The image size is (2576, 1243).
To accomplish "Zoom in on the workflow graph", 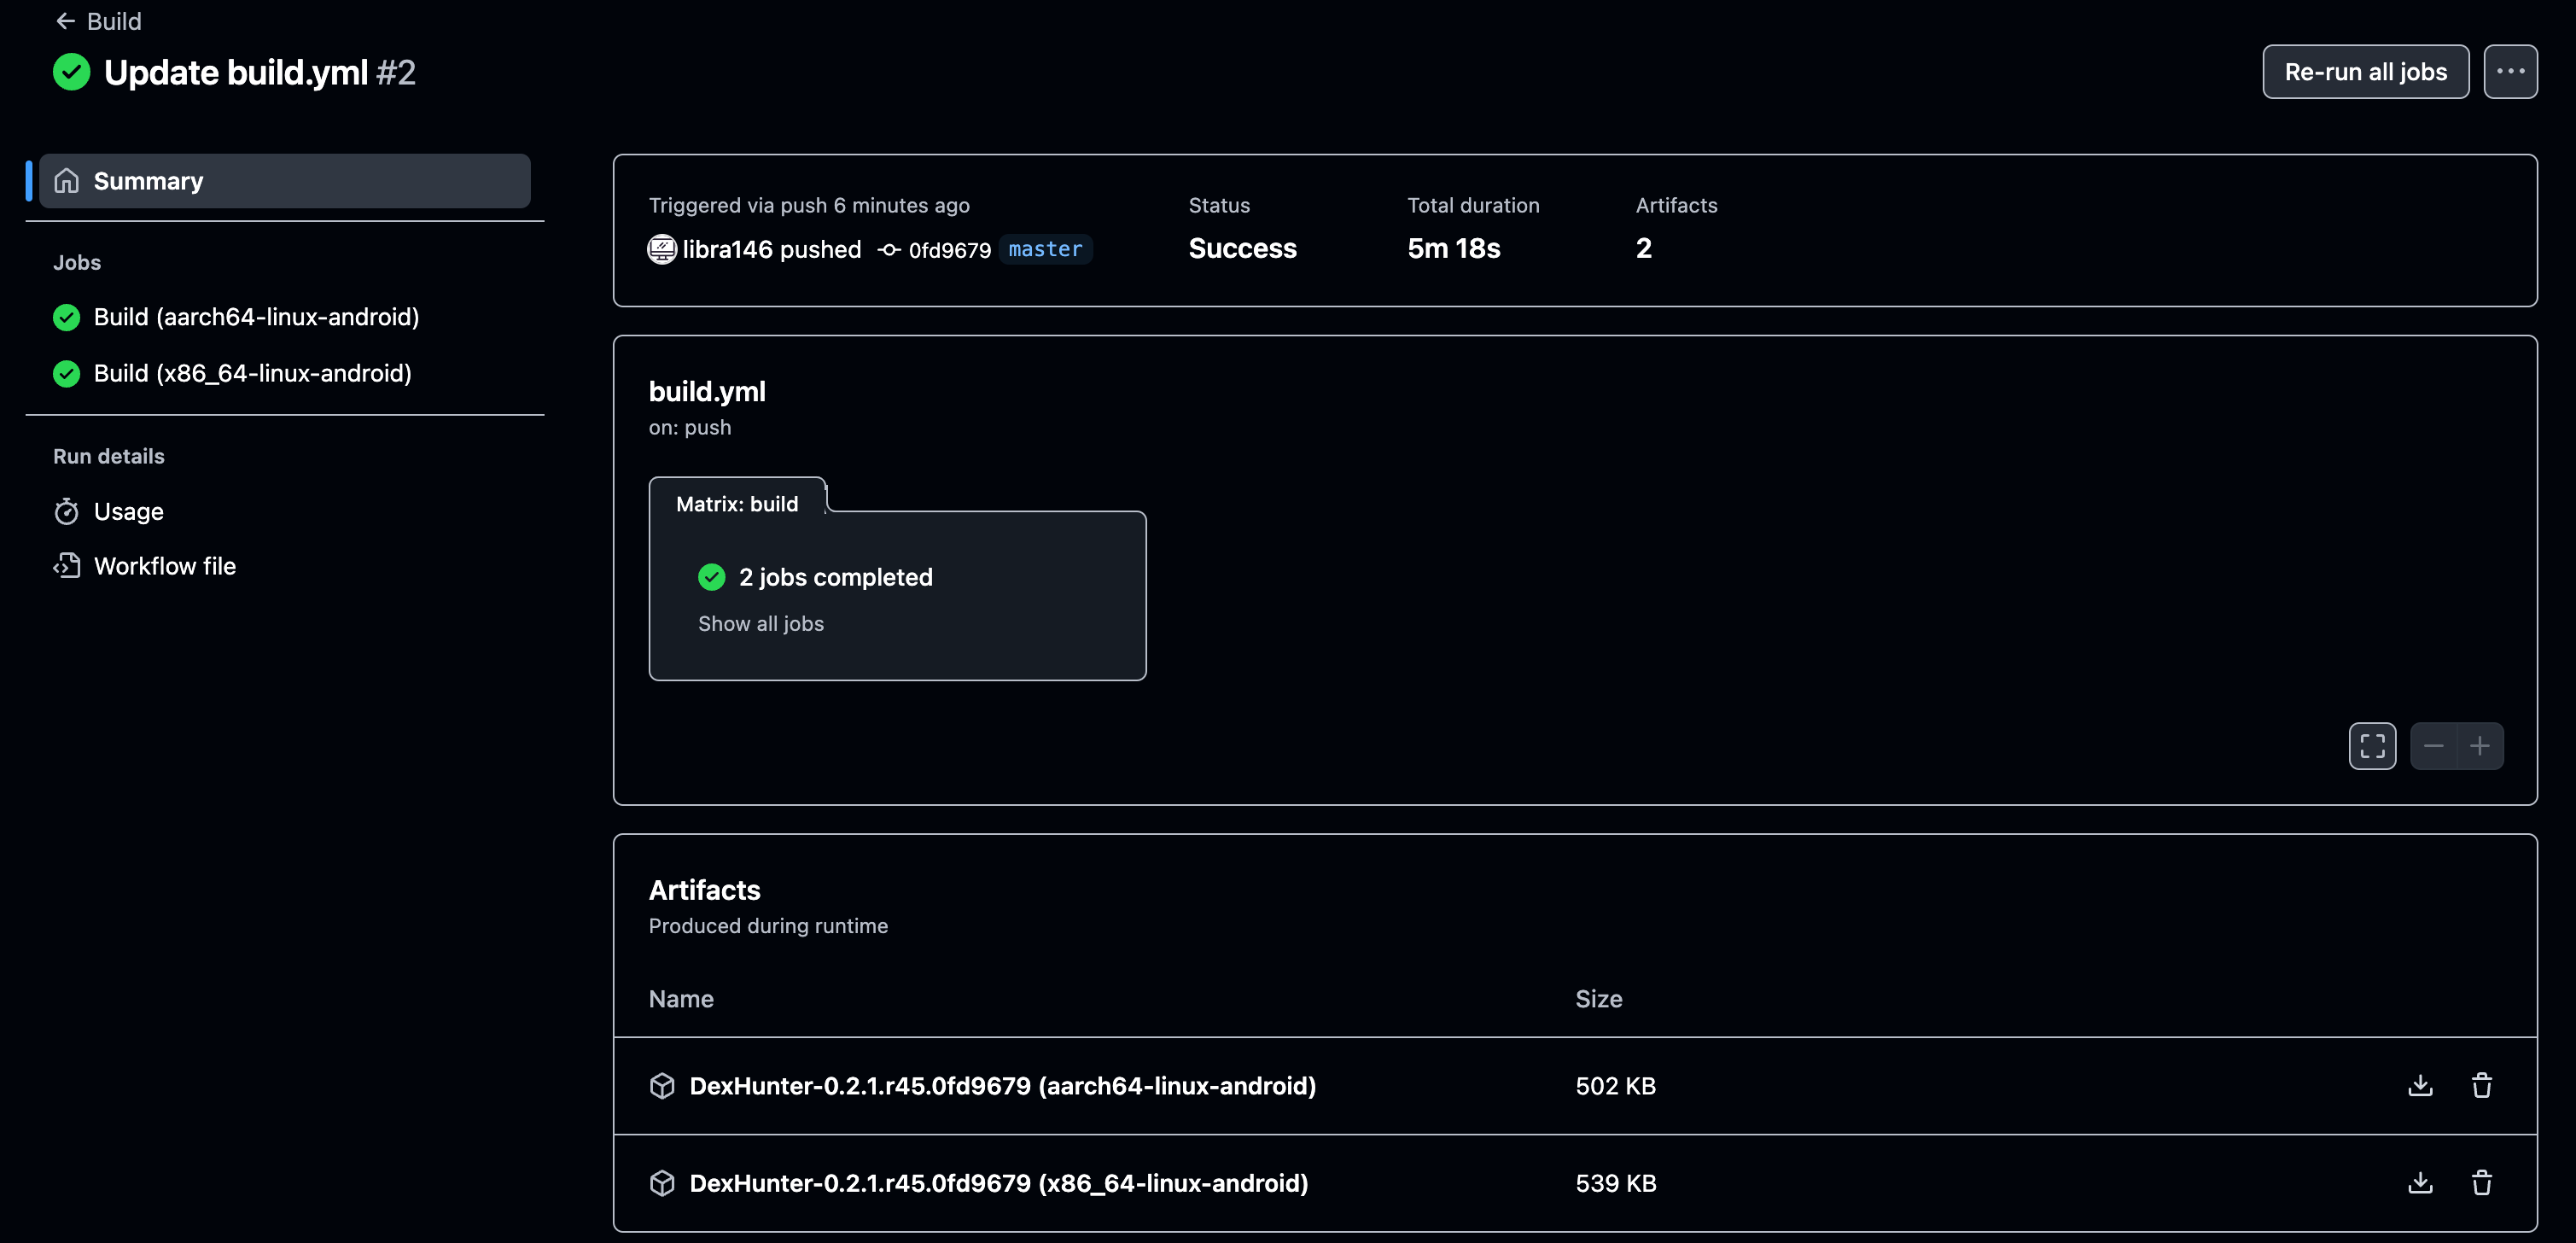I will coord(2479,746).
